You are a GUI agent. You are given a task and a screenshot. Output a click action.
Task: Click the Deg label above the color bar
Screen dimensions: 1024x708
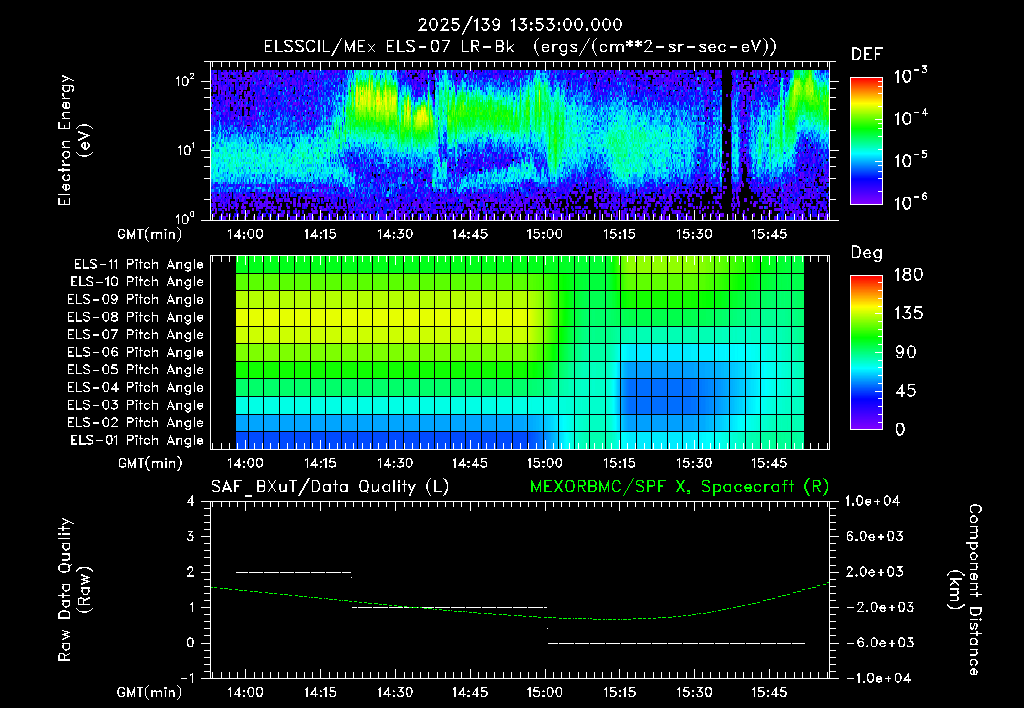(x=867, y=253)
